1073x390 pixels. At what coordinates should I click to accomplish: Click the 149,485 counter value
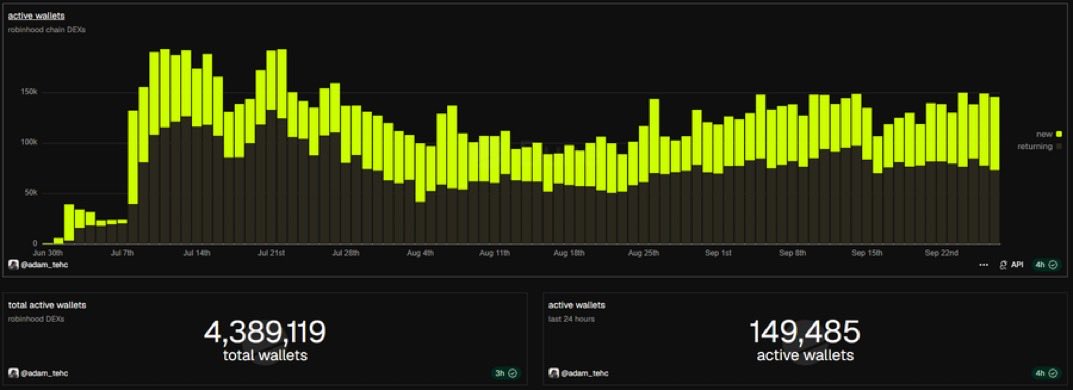[805, 333]
